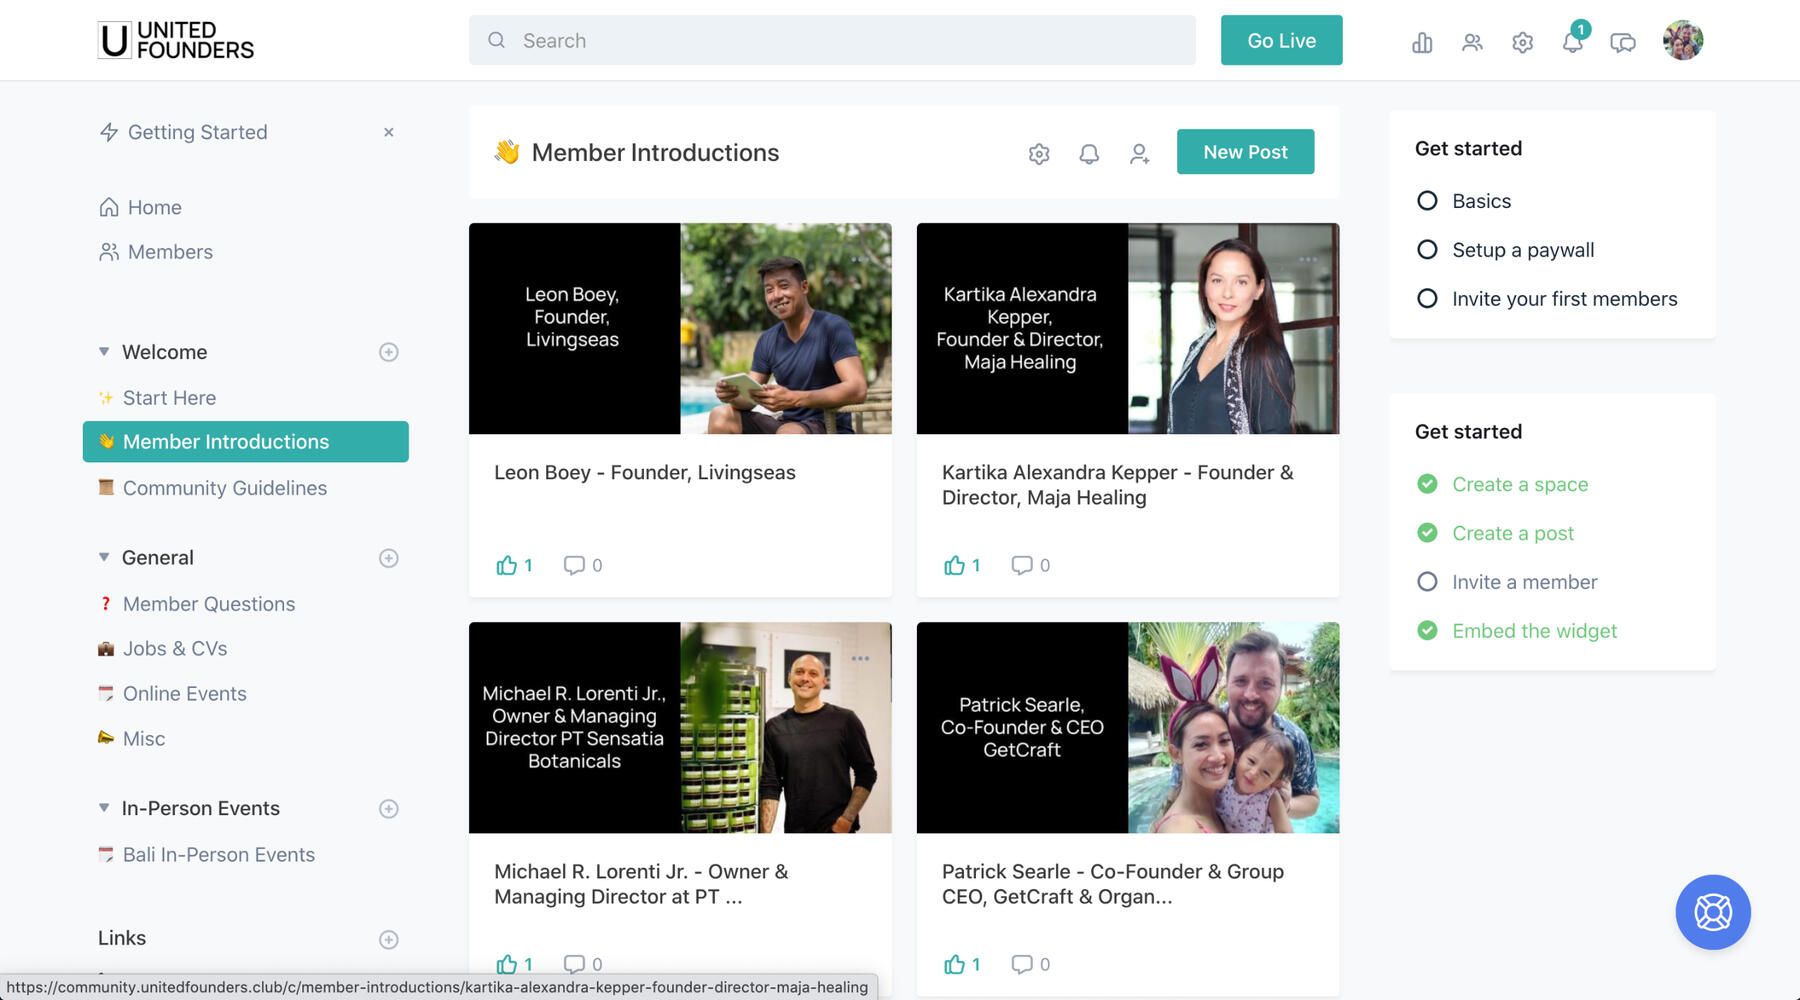The height and width of the screenshot is (1000, 1800).
Task: Open the messages chat icon
Action: tap(1622, 42)
